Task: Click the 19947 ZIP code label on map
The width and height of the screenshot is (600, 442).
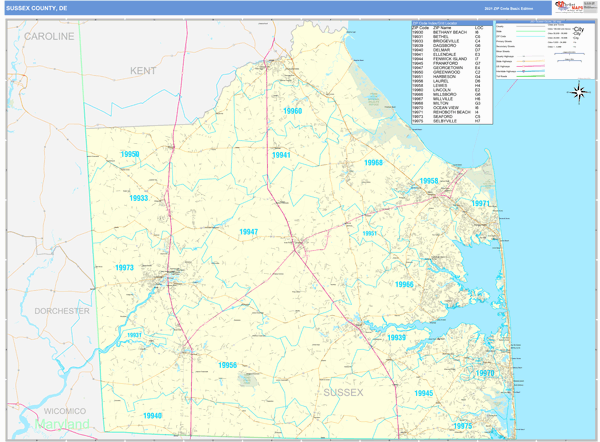Action: pos(248,232)
